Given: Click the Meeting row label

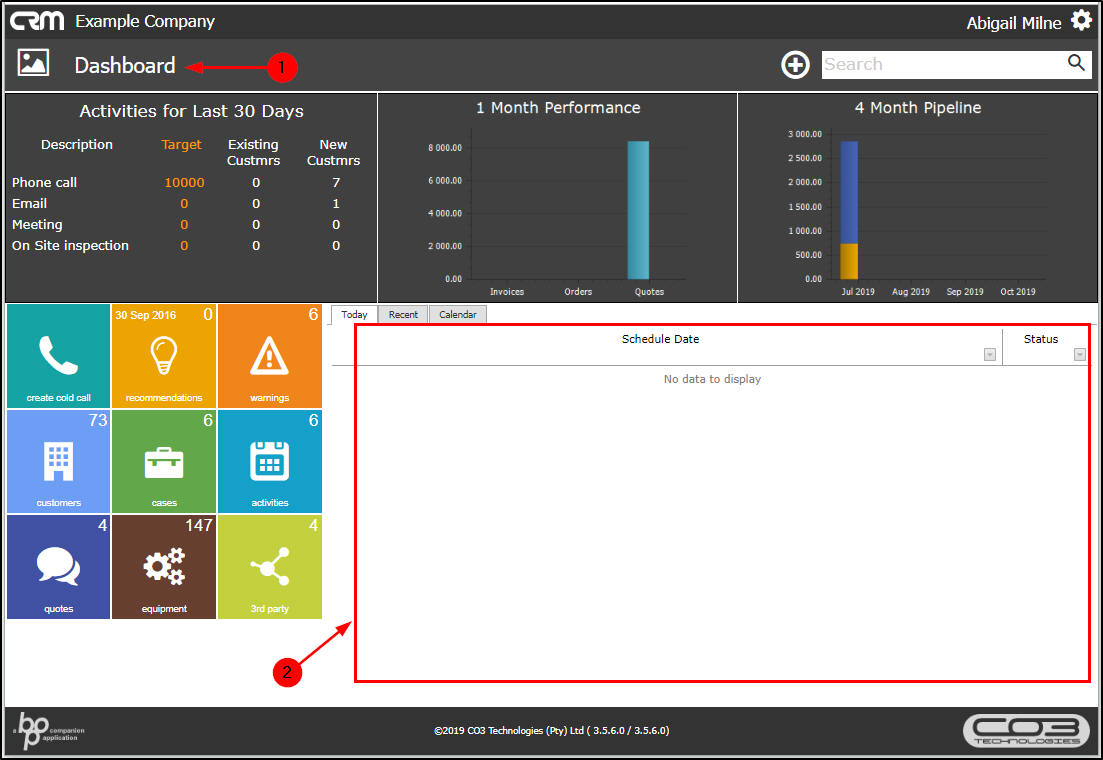Looking at the screenshot, I should click(x=37, y=225).
